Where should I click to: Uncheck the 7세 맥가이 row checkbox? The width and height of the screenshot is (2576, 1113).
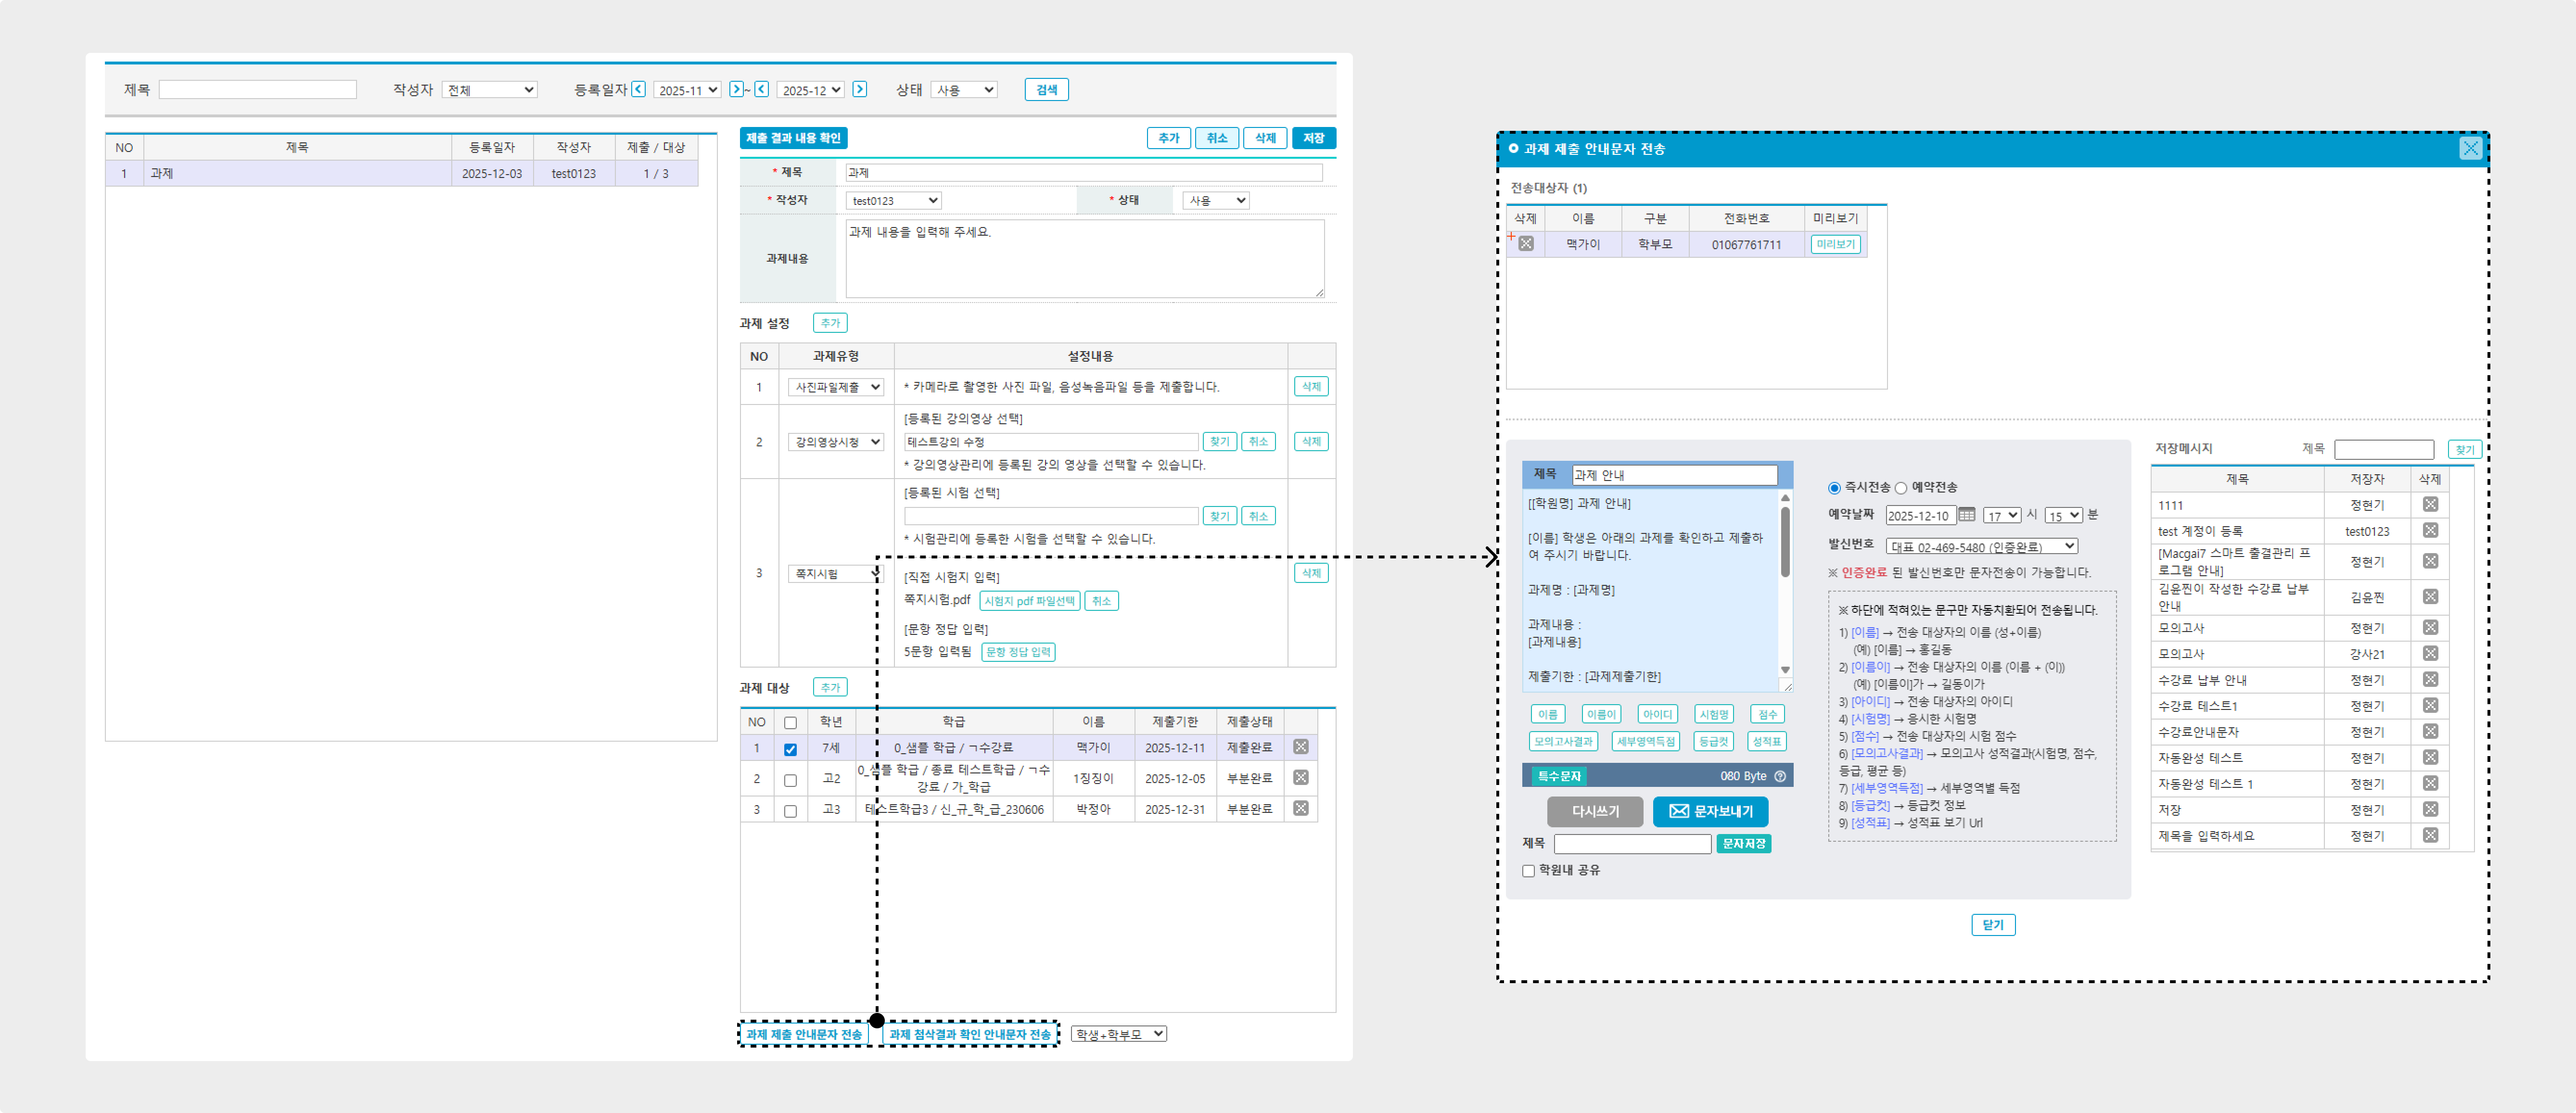point(790,749)
